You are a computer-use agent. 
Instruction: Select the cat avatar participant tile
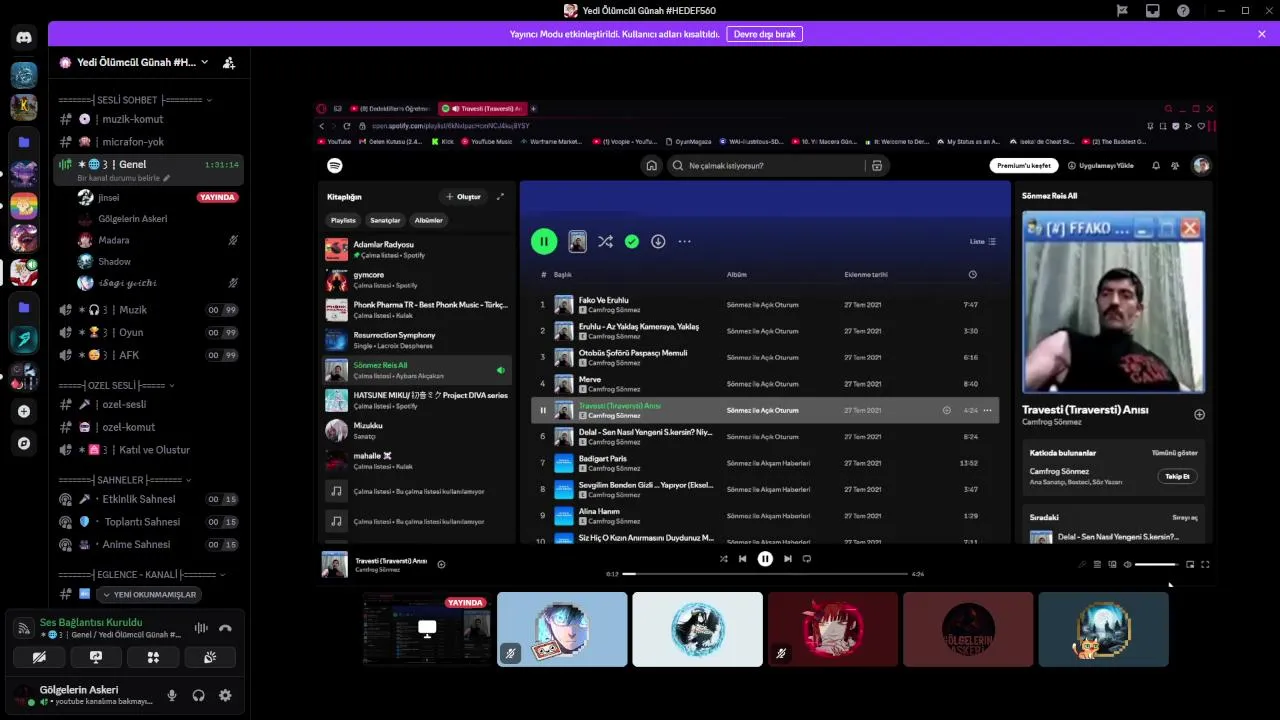1103,629
